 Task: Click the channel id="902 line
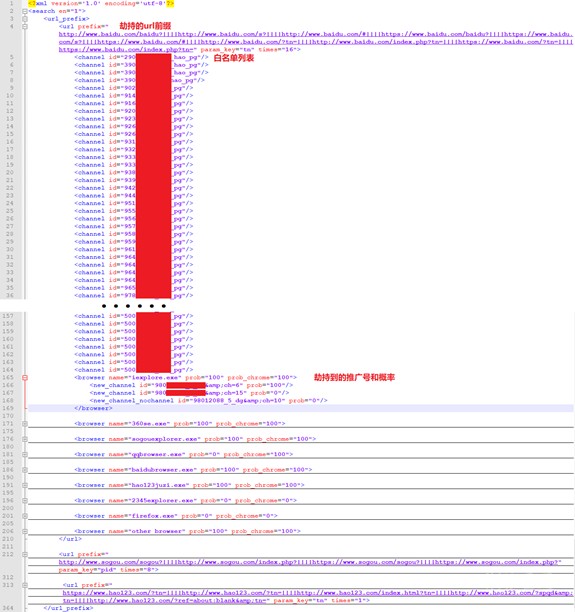pyautogui.click(x=134, y=88)
